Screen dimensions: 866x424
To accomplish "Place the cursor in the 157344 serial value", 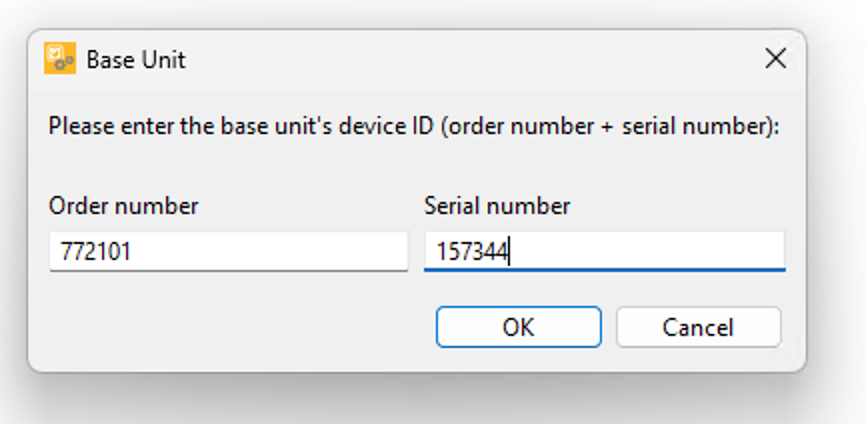I will [472, 252].
